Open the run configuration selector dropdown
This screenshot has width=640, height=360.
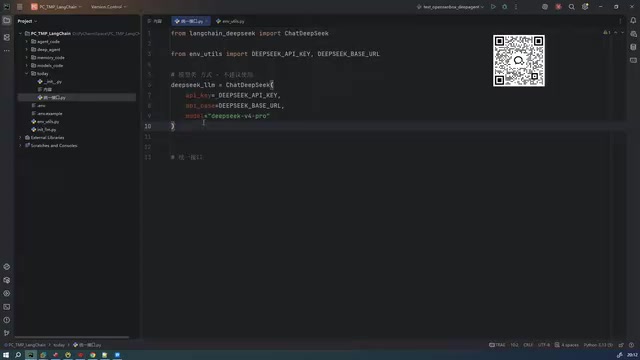click(450, 7)
